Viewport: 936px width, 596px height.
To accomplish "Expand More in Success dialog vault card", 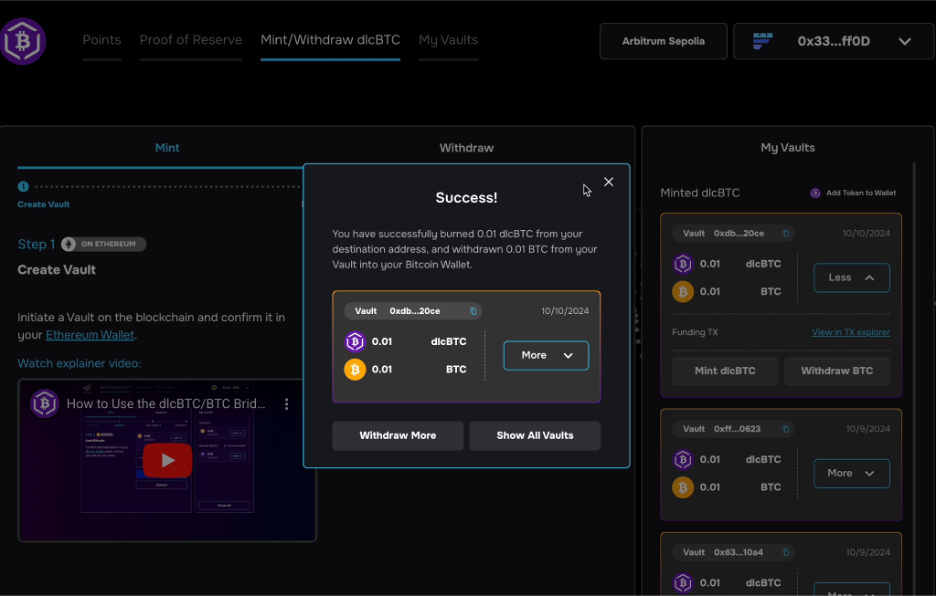I will click(546, 355).
